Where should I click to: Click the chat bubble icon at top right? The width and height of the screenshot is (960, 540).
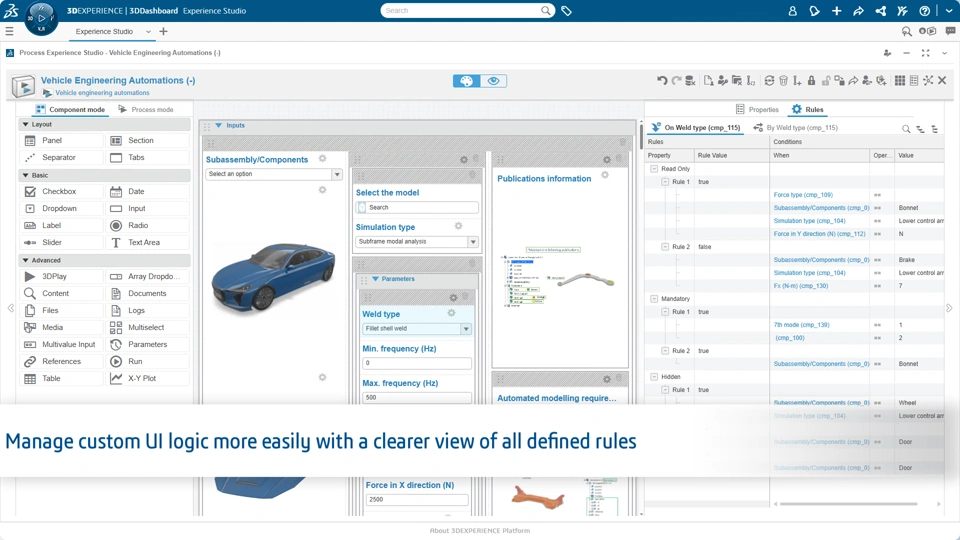[x=950, y=31]
